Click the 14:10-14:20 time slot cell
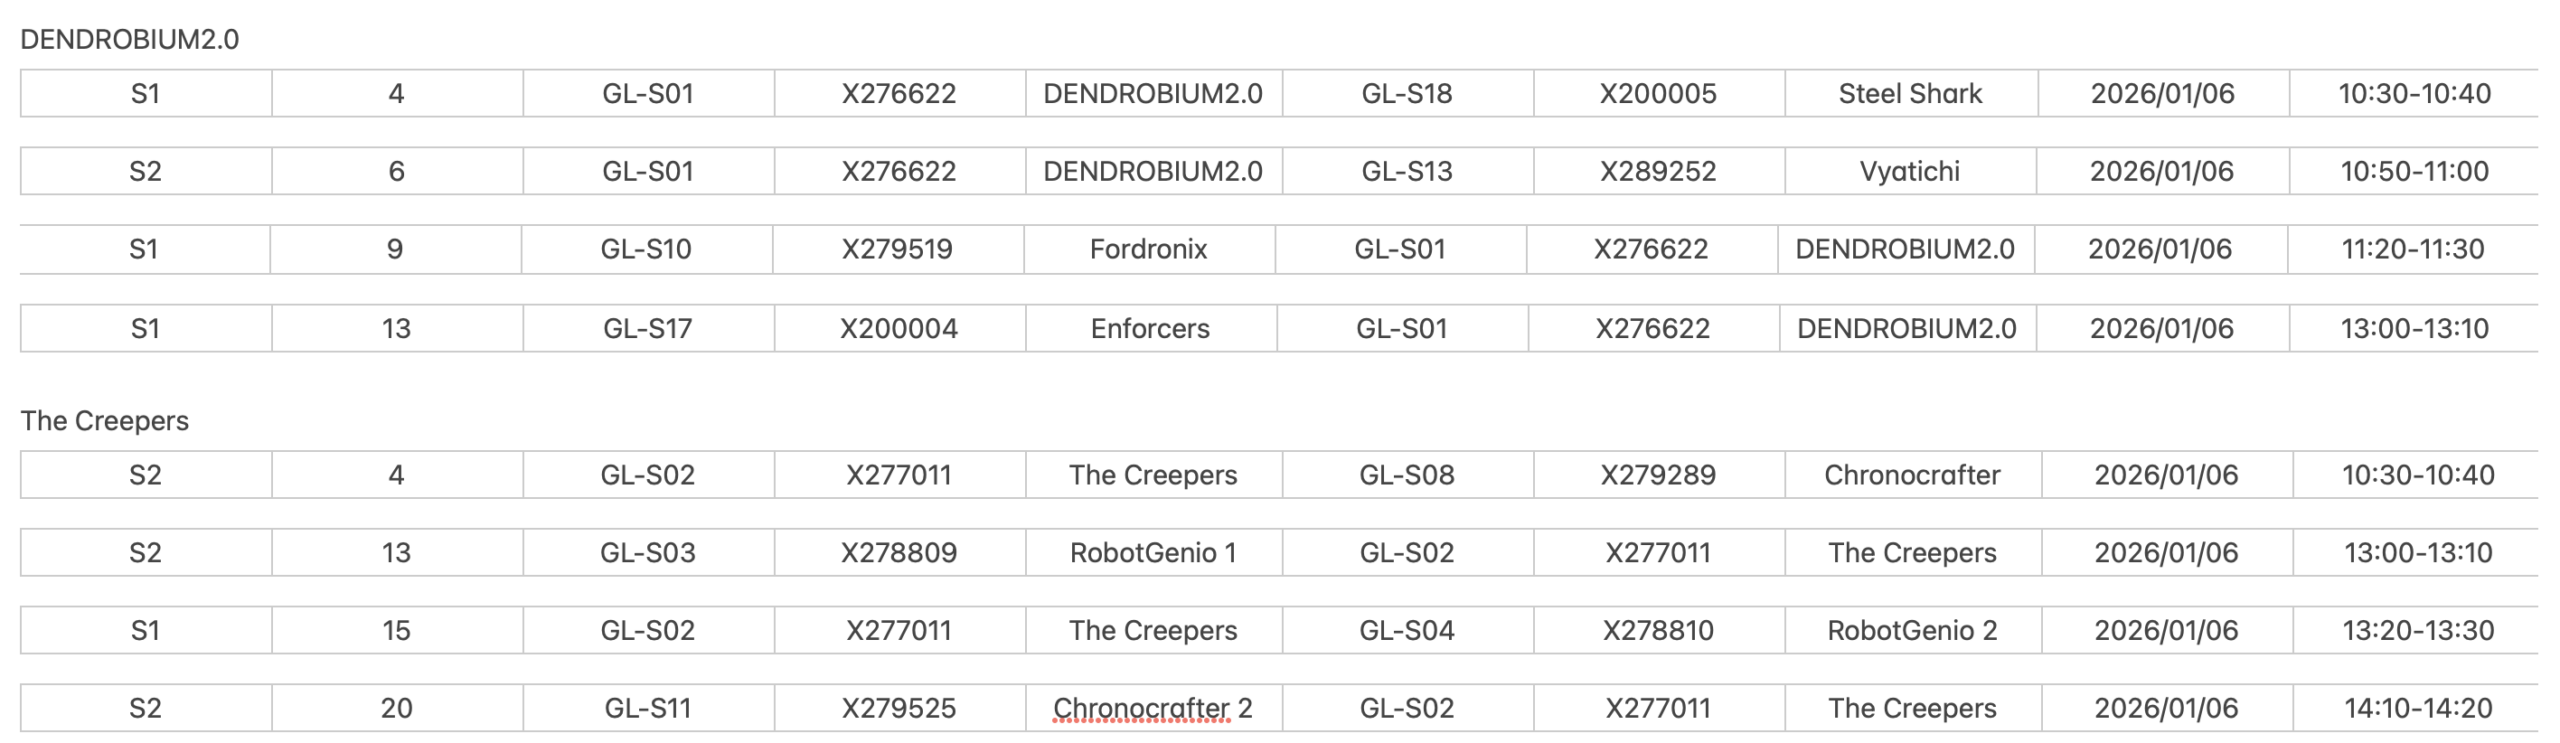This screenshot has height=743, width=2560. coord(2418,708)
